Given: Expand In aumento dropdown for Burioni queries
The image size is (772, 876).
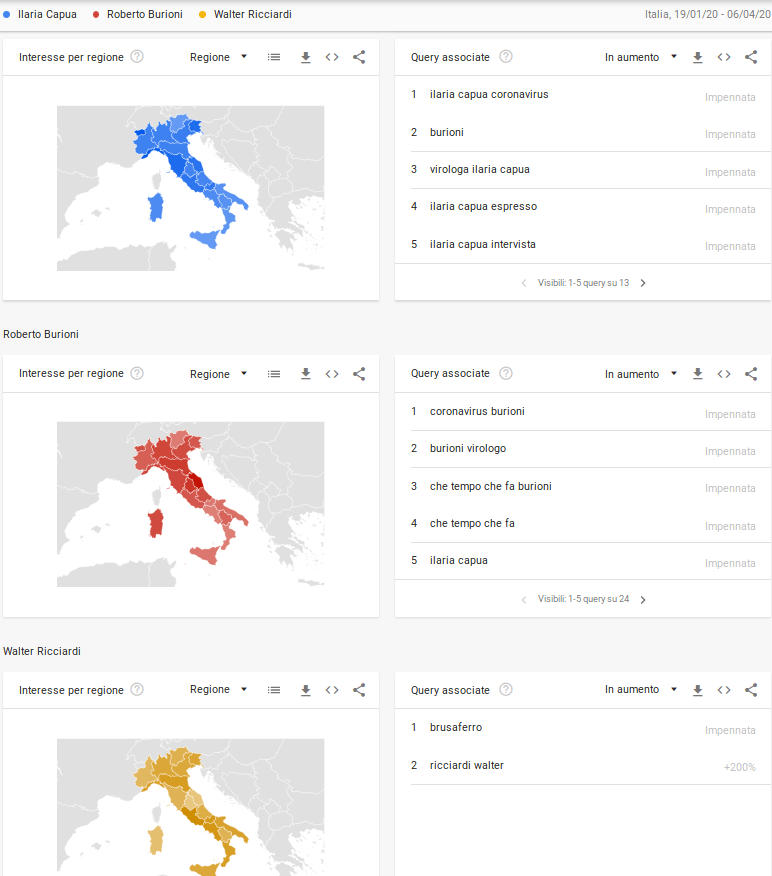Looking at the screenshot, I should (641, 374).
